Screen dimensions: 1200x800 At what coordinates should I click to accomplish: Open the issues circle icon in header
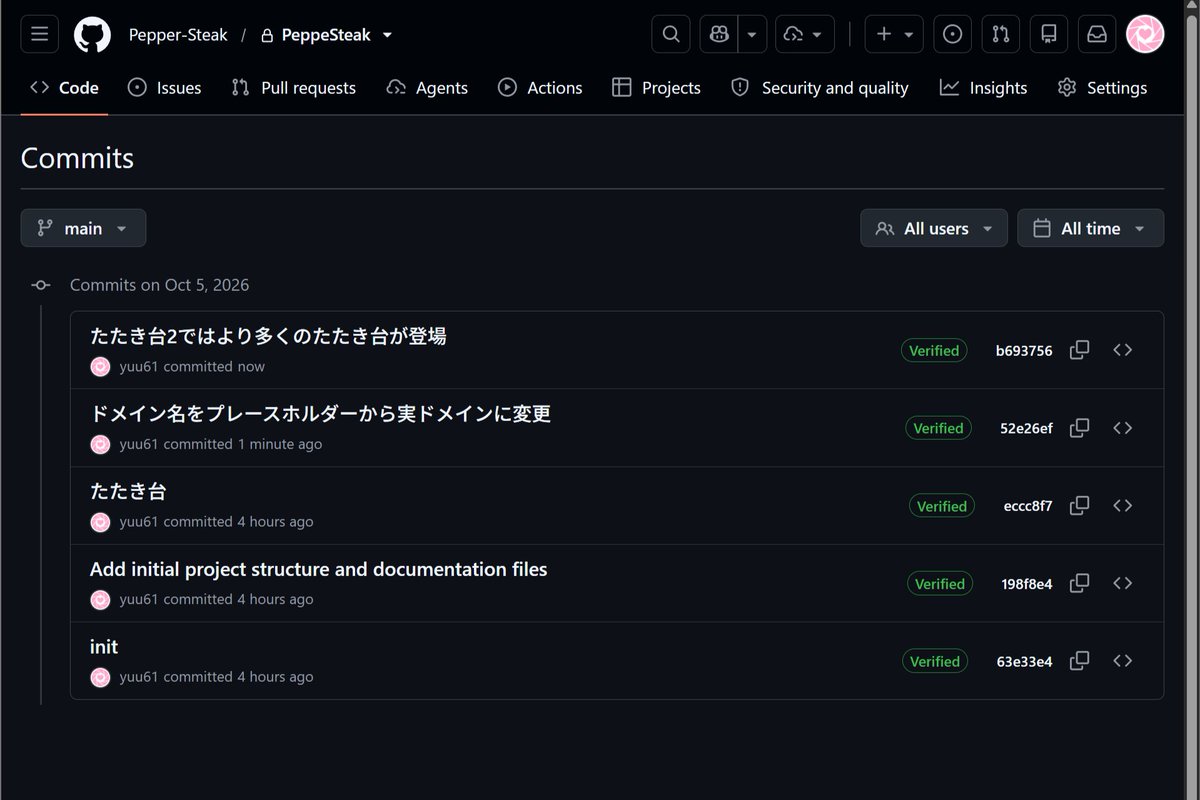point(953,35)
